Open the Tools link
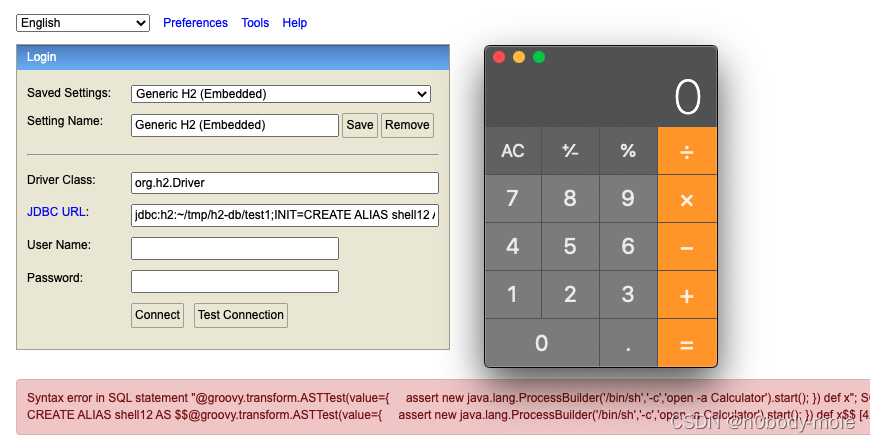The height and width of the screenshot is (442, 870). (x=255, y=23)
